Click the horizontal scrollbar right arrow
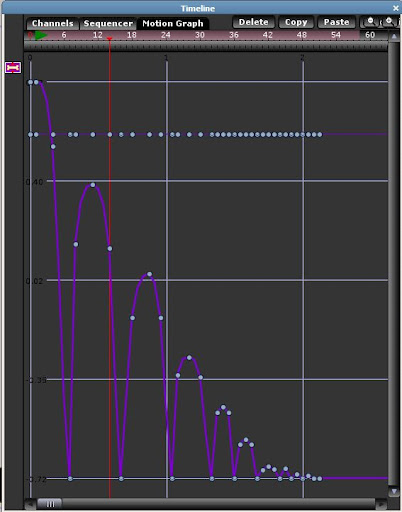Image resolution: width=402 pixels, height=512 pixels. pyautogui.click(x=381, y=504)
